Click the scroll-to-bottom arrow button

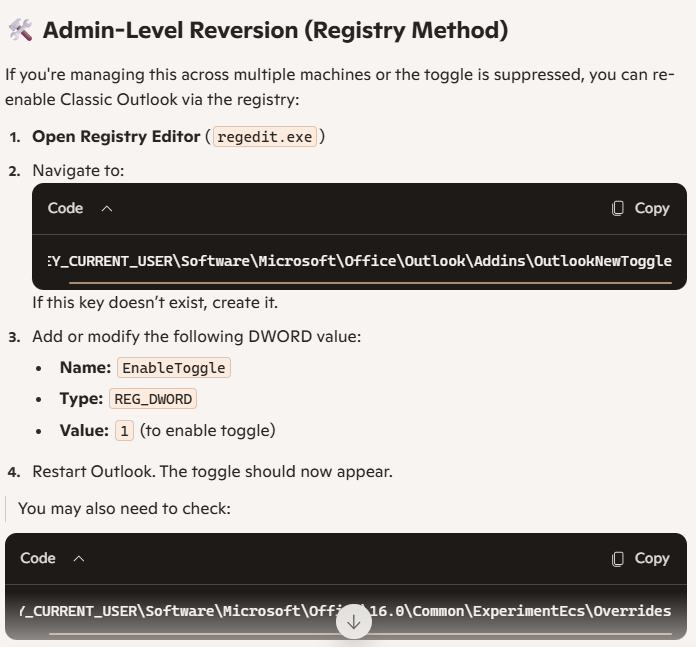pos(353,621)
